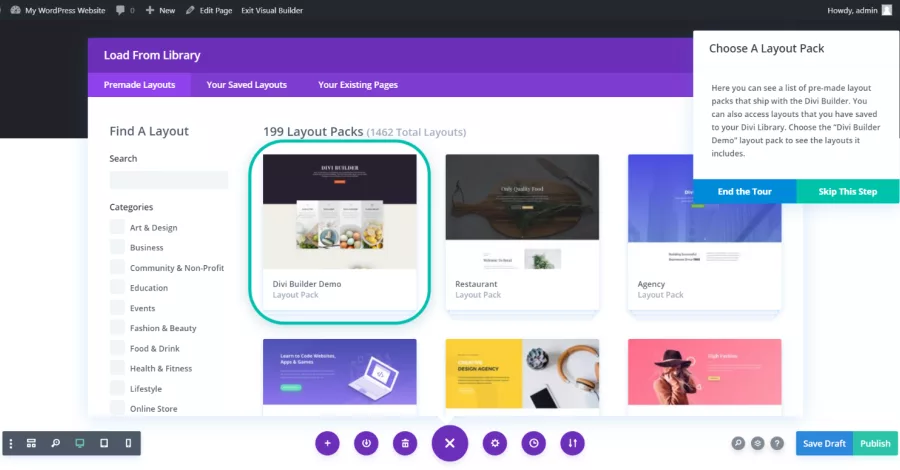Click the My WordPress Website dashboard icon
This screenshot has height=470, width=900.
[x=15, y=10]
